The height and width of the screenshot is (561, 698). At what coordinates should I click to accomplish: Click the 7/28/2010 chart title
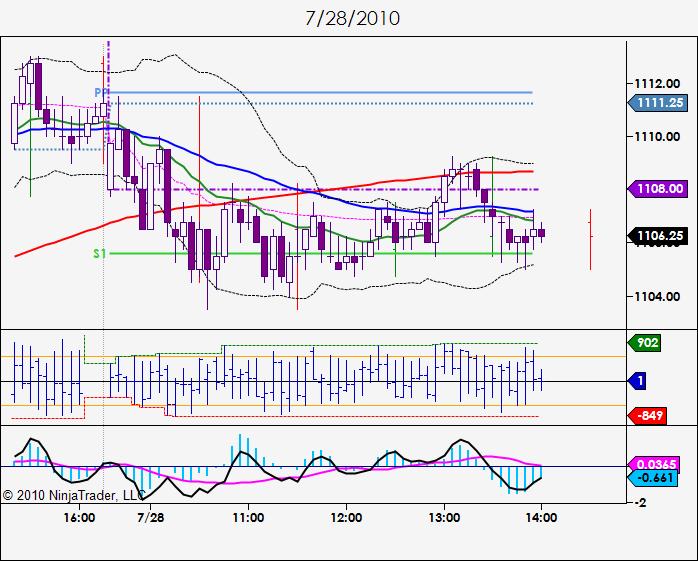coord(353,18)
